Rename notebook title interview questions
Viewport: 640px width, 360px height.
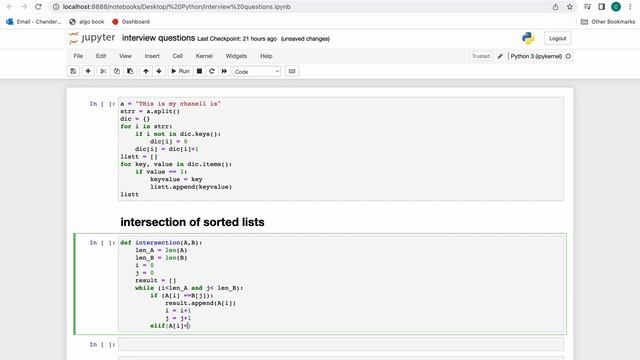tap(158, 38)
